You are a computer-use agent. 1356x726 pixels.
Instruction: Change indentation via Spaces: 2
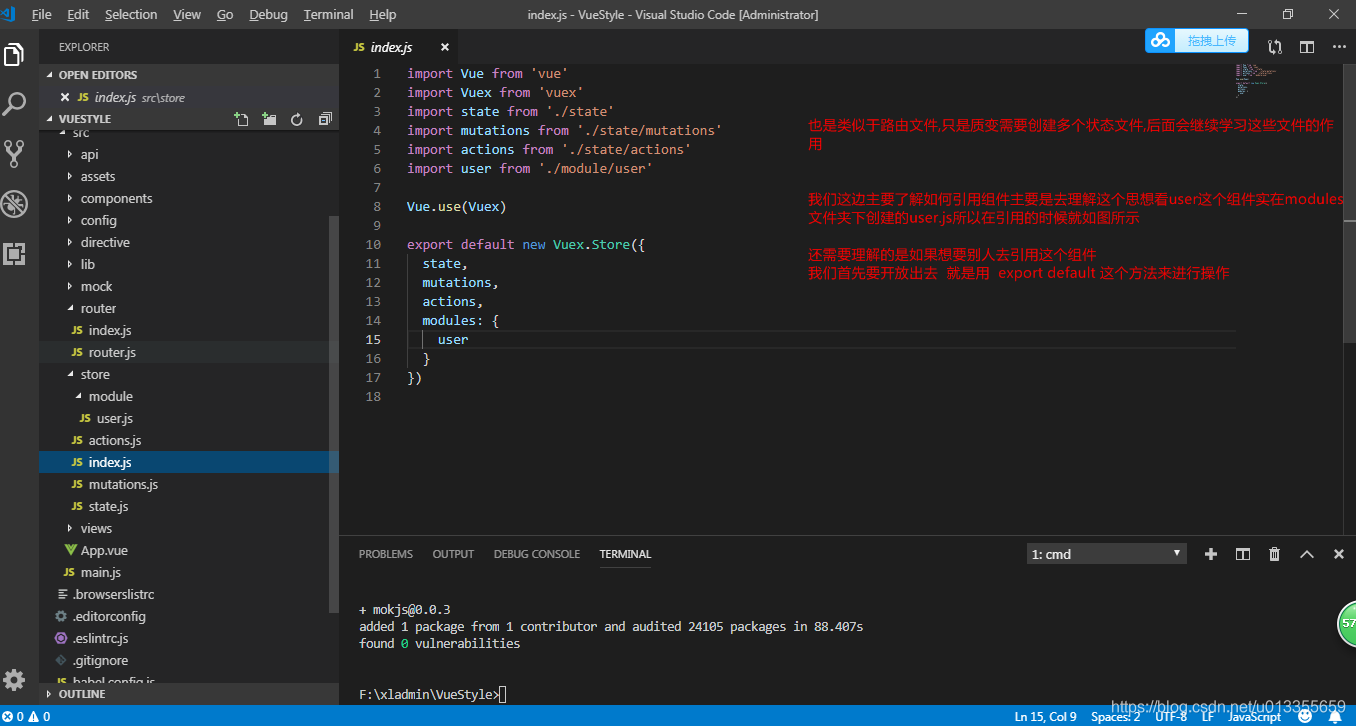click(1115, 716)
